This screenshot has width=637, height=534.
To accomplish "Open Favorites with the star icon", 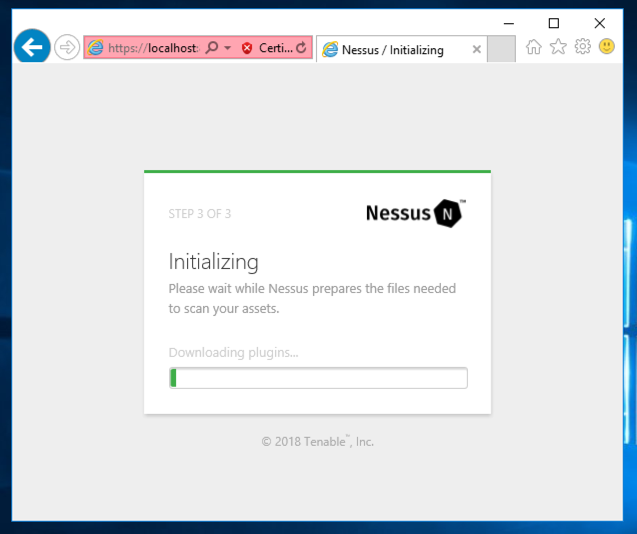I will [x=558, y=46].
